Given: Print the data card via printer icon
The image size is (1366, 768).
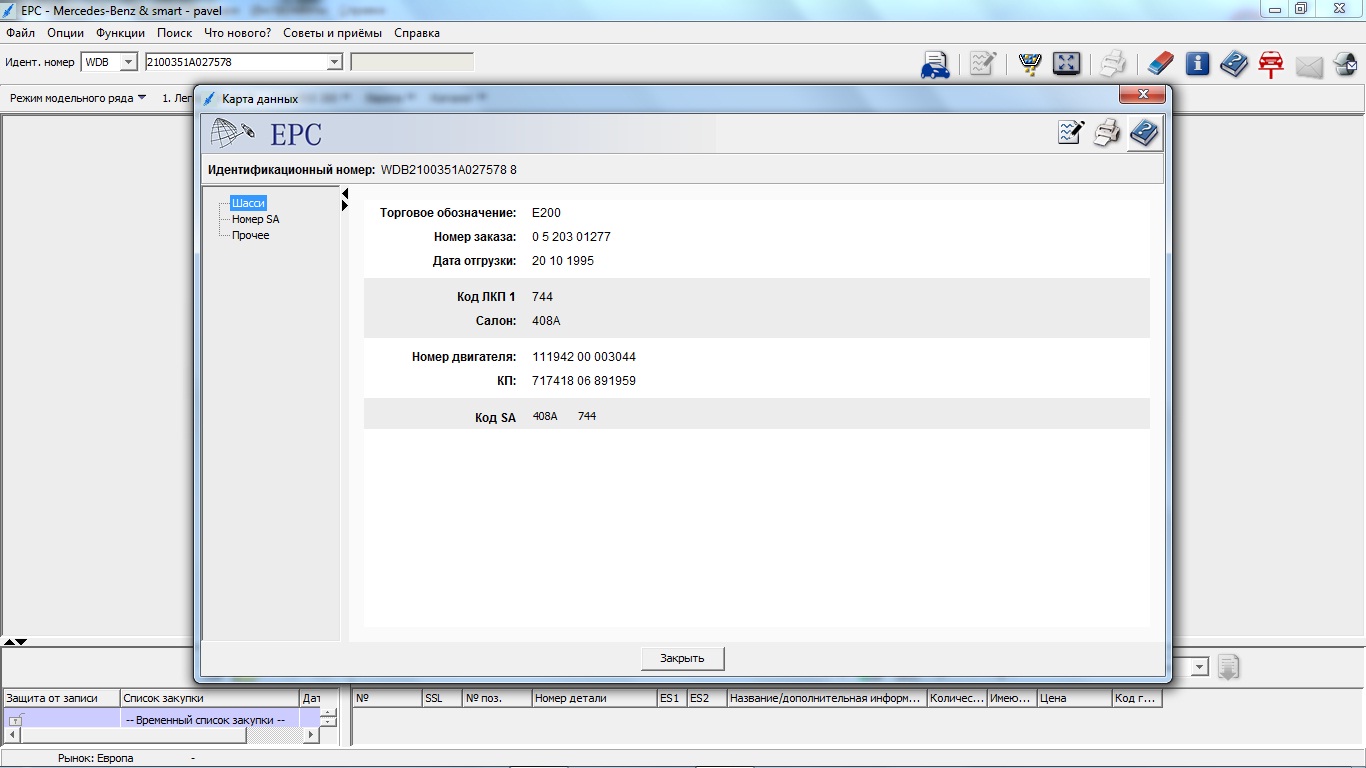Looking at the screenshot, I should pos(1107,133).
